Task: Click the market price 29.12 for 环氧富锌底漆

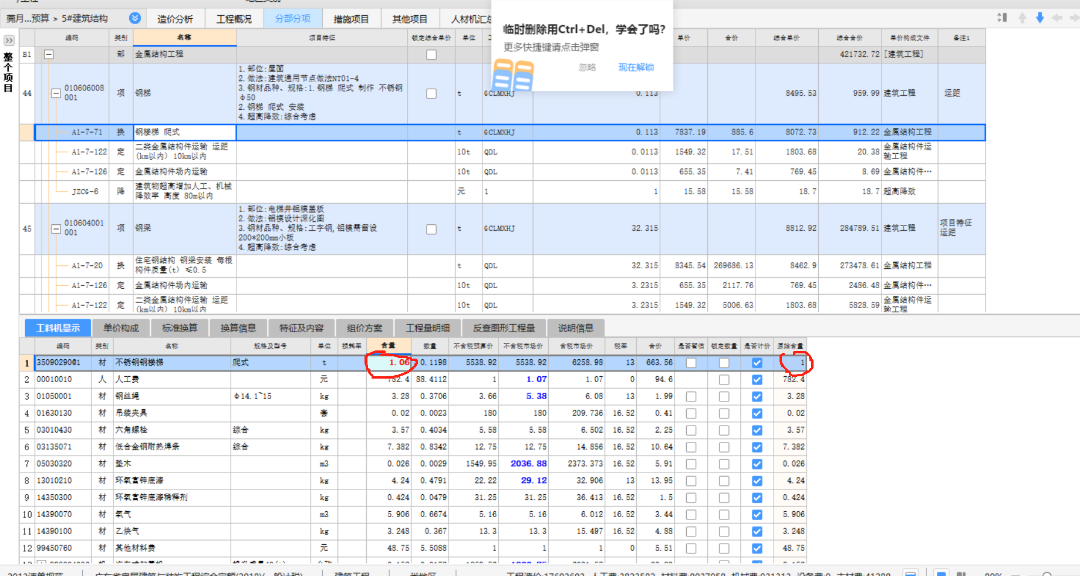Action: click(523, 481)
